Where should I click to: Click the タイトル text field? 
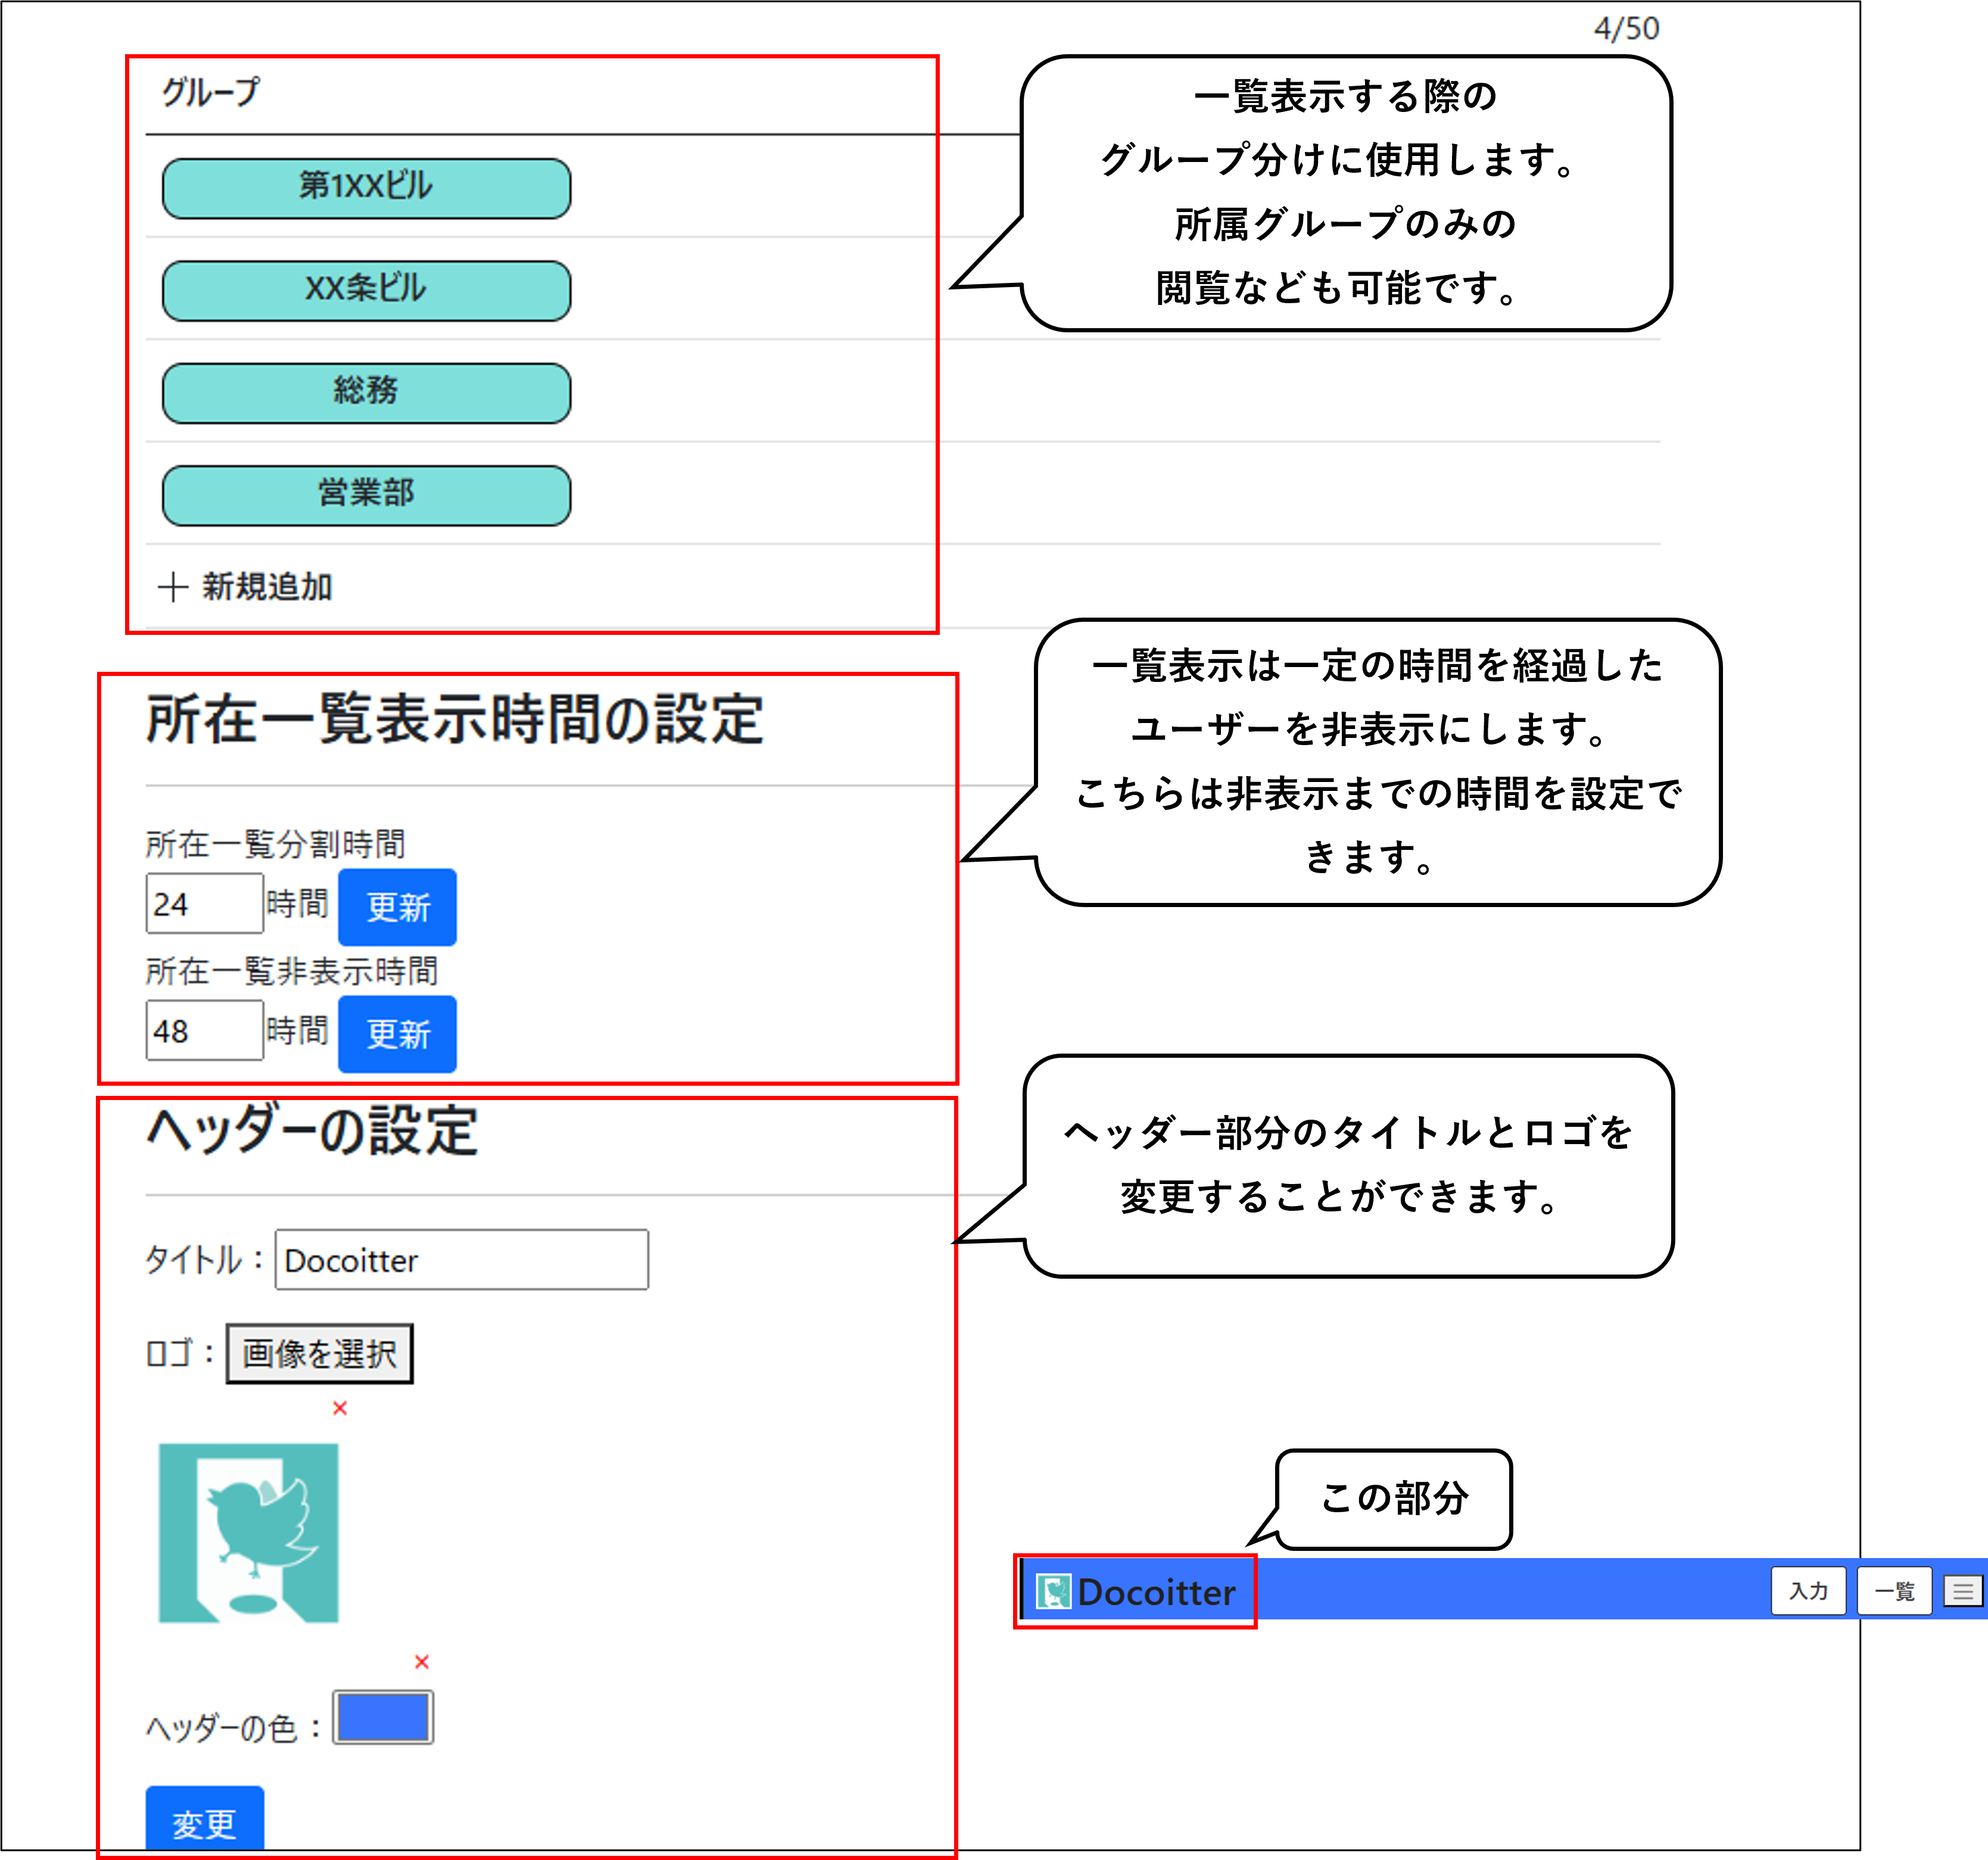pos(461,1260)
